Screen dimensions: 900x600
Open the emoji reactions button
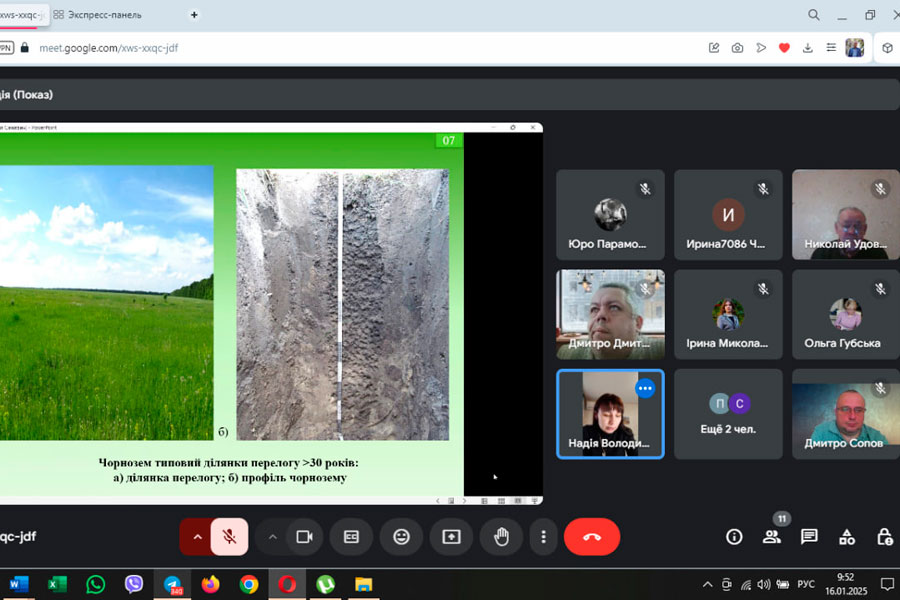(401, 537)
